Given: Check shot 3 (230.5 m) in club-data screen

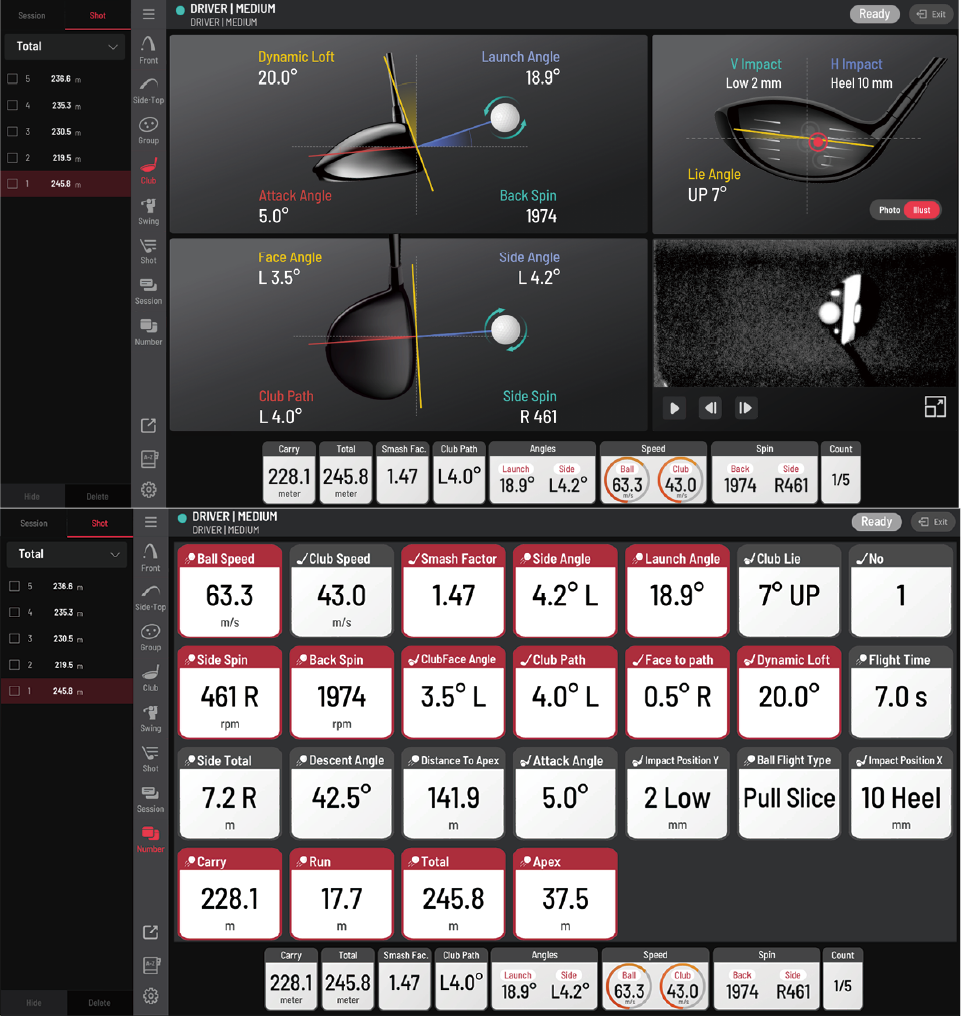Looking at the screenshot, I should [x=12, y=131].
